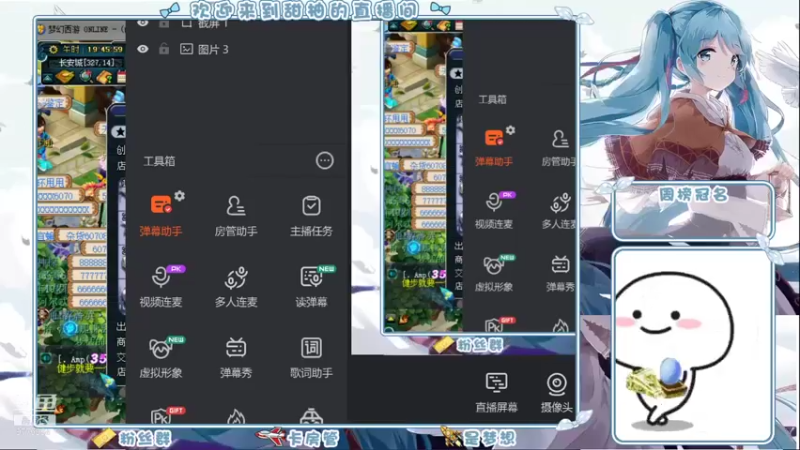Open 房管助手 in the large toolbox
This screenshot has height=450, width=800.
tap(236, 216)
